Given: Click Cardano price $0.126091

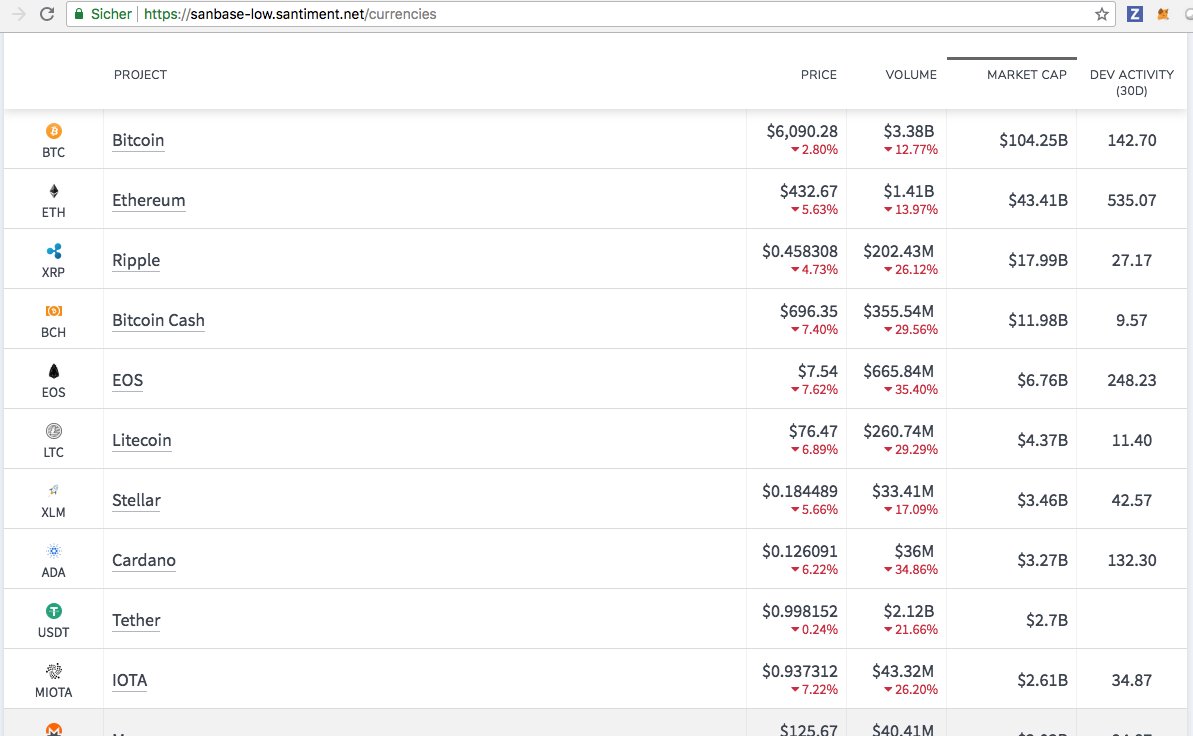Looking at the screenshot, I should click(x=800, y=551).
